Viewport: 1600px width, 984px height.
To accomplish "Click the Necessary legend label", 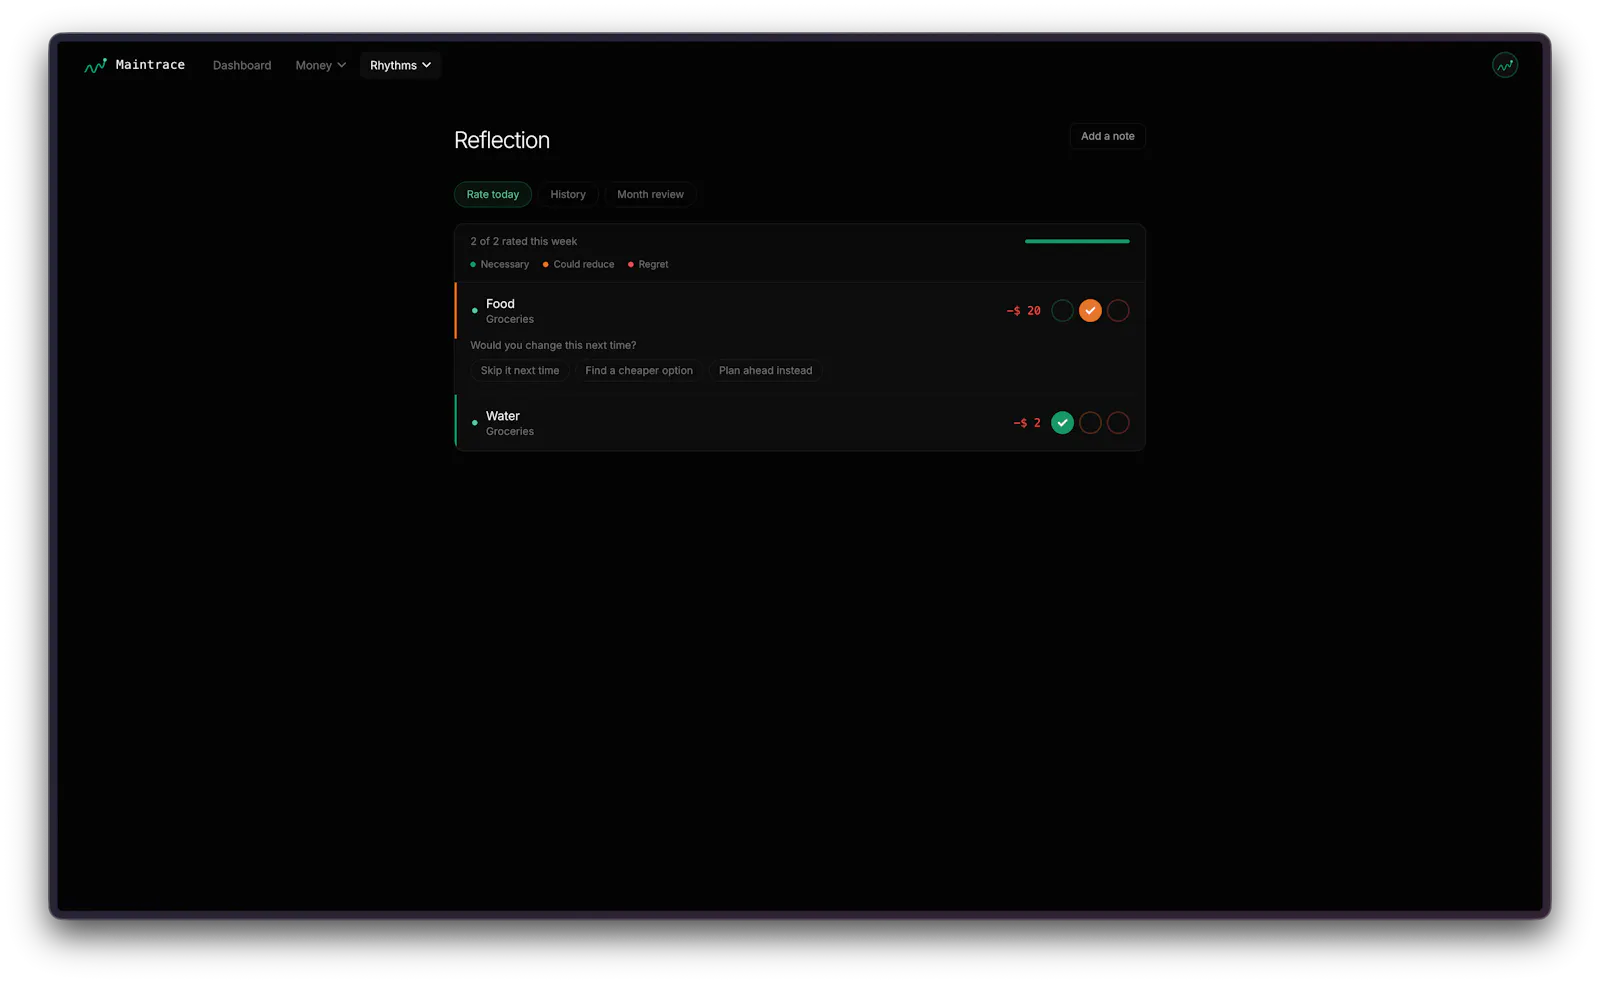I will [505, 265].
